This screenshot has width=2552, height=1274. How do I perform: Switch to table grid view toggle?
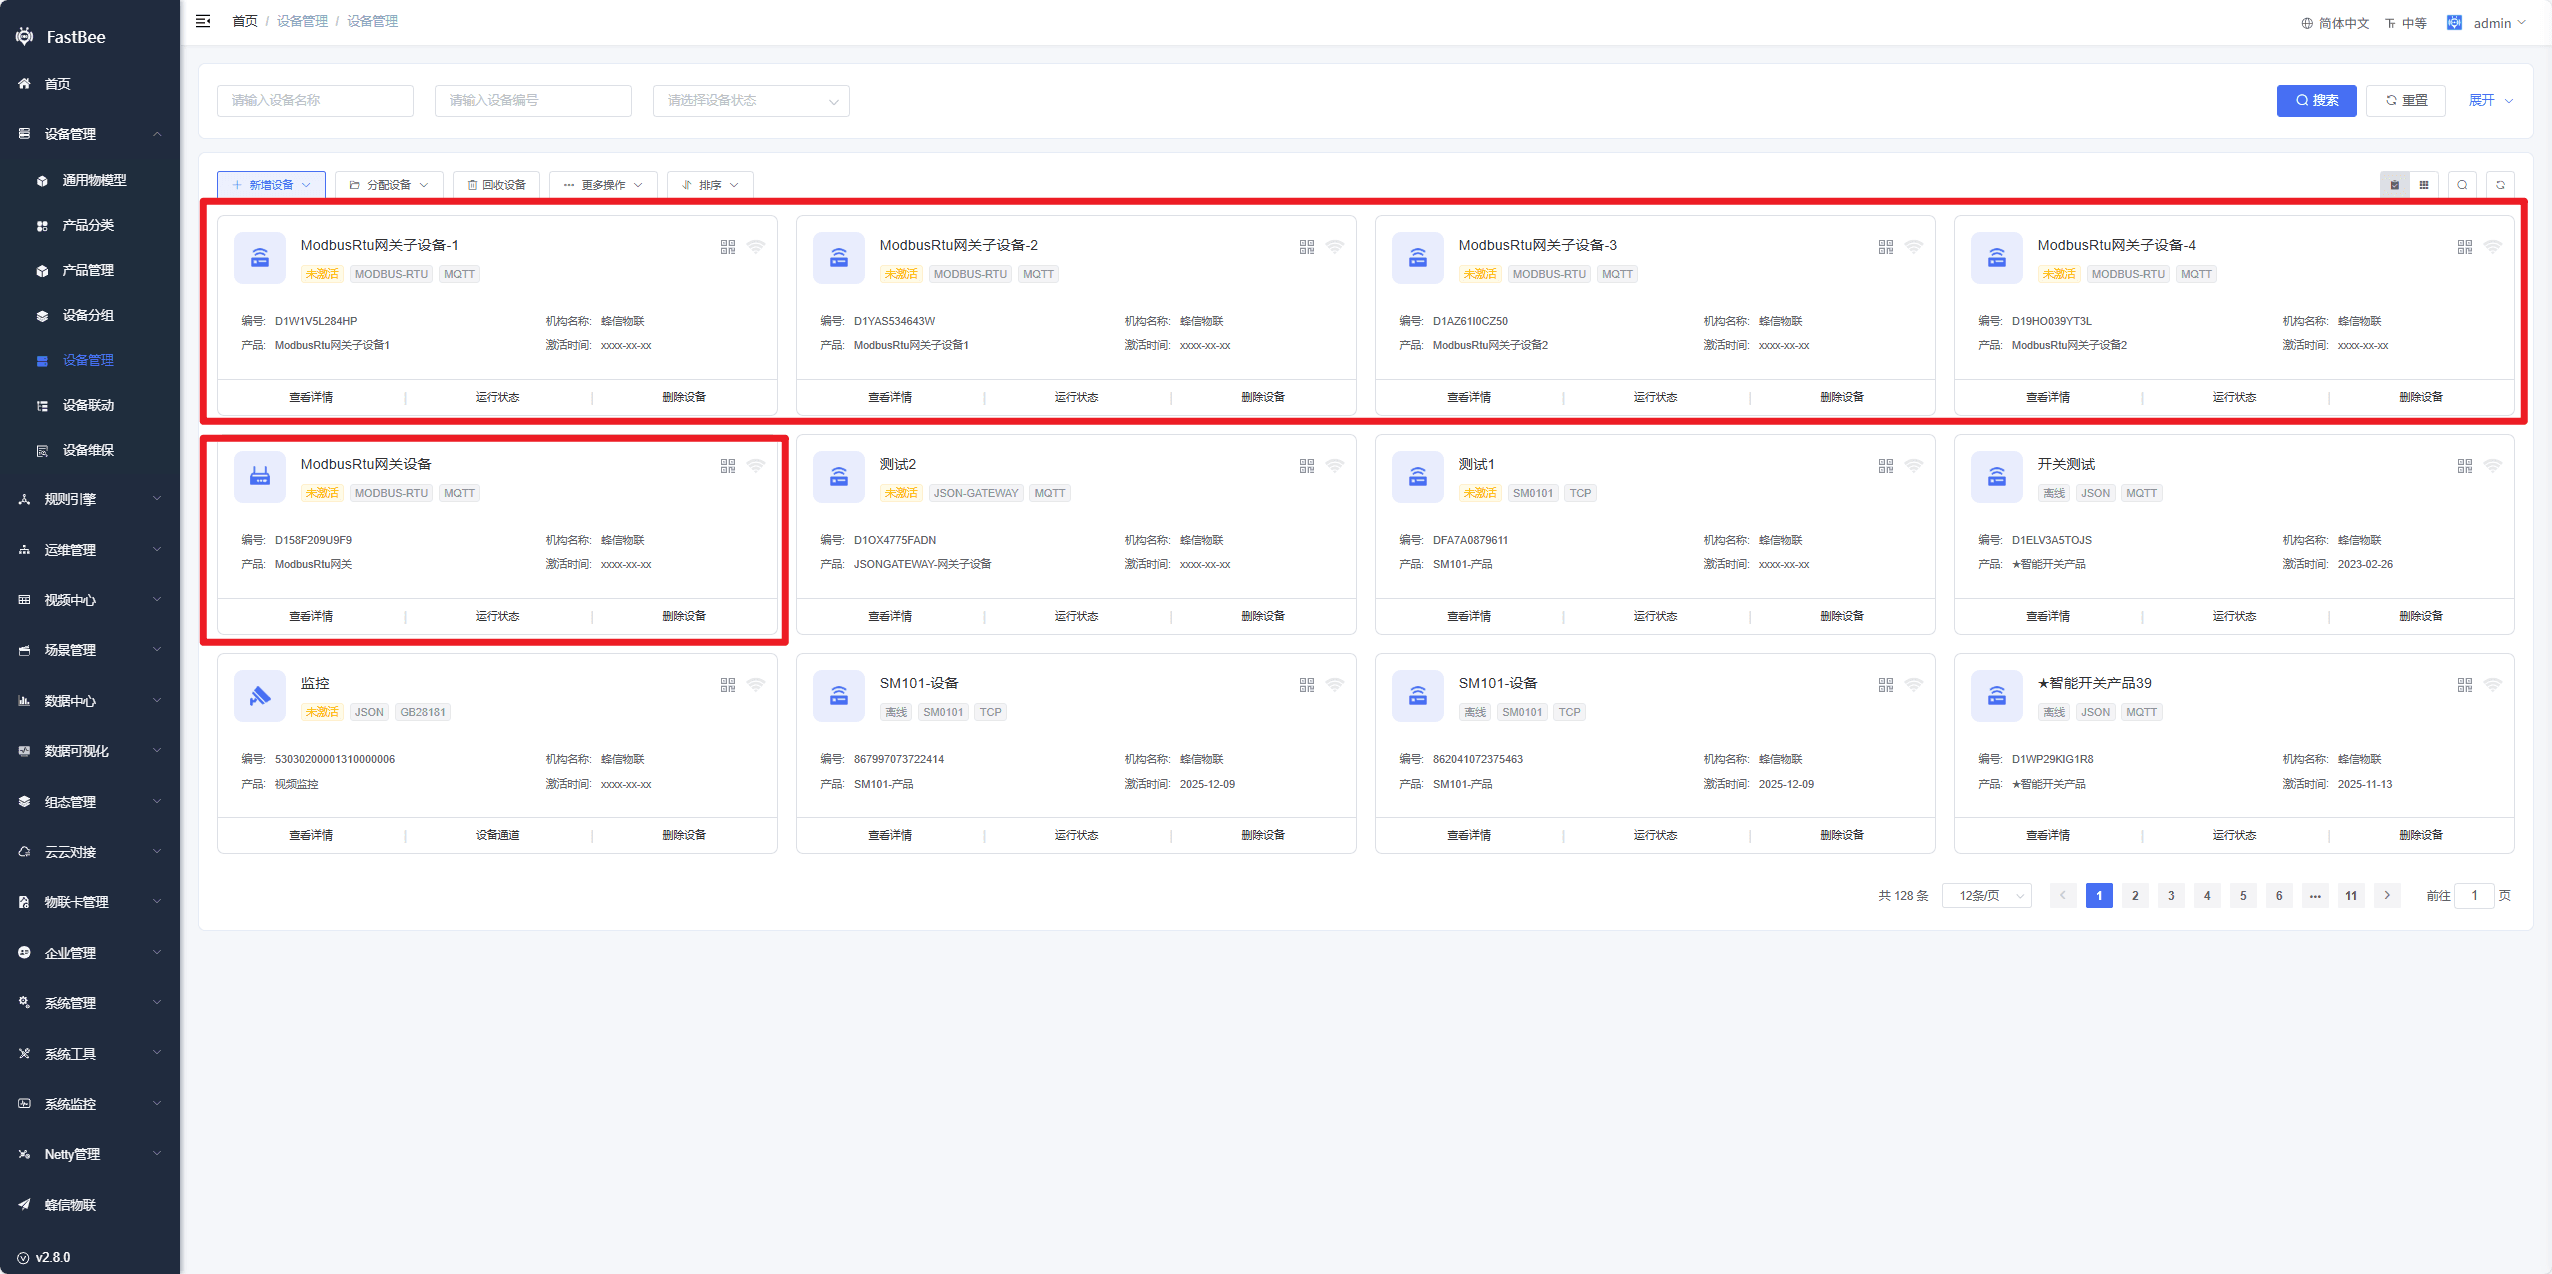pos(2424,185)
